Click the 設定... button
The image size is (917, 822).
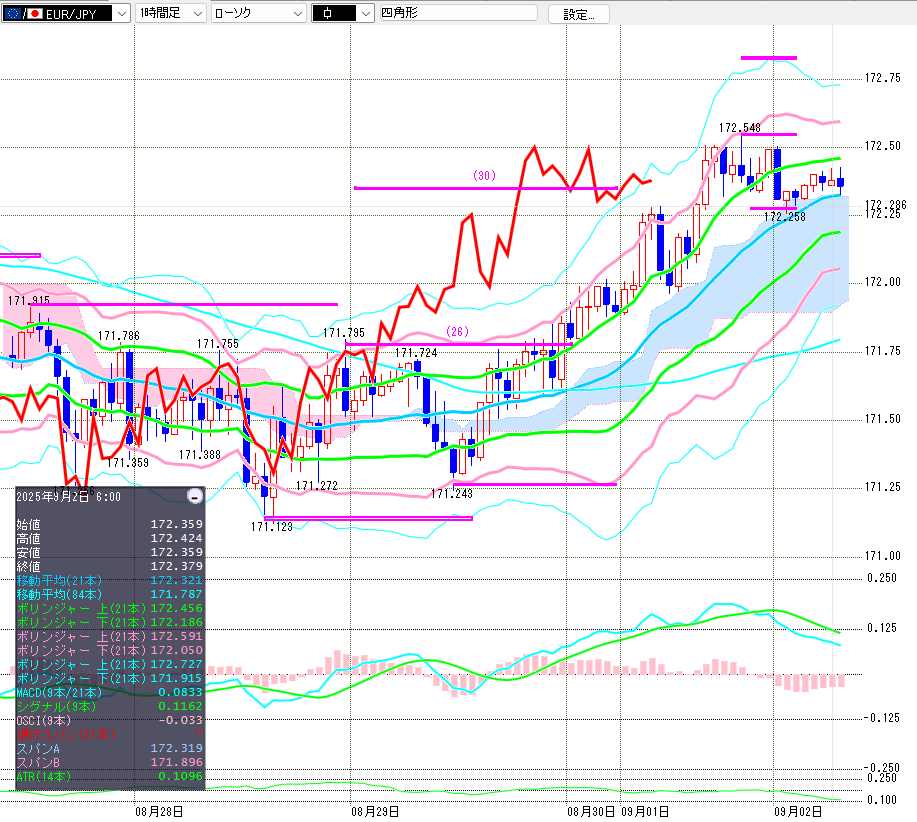pos(578,15)
